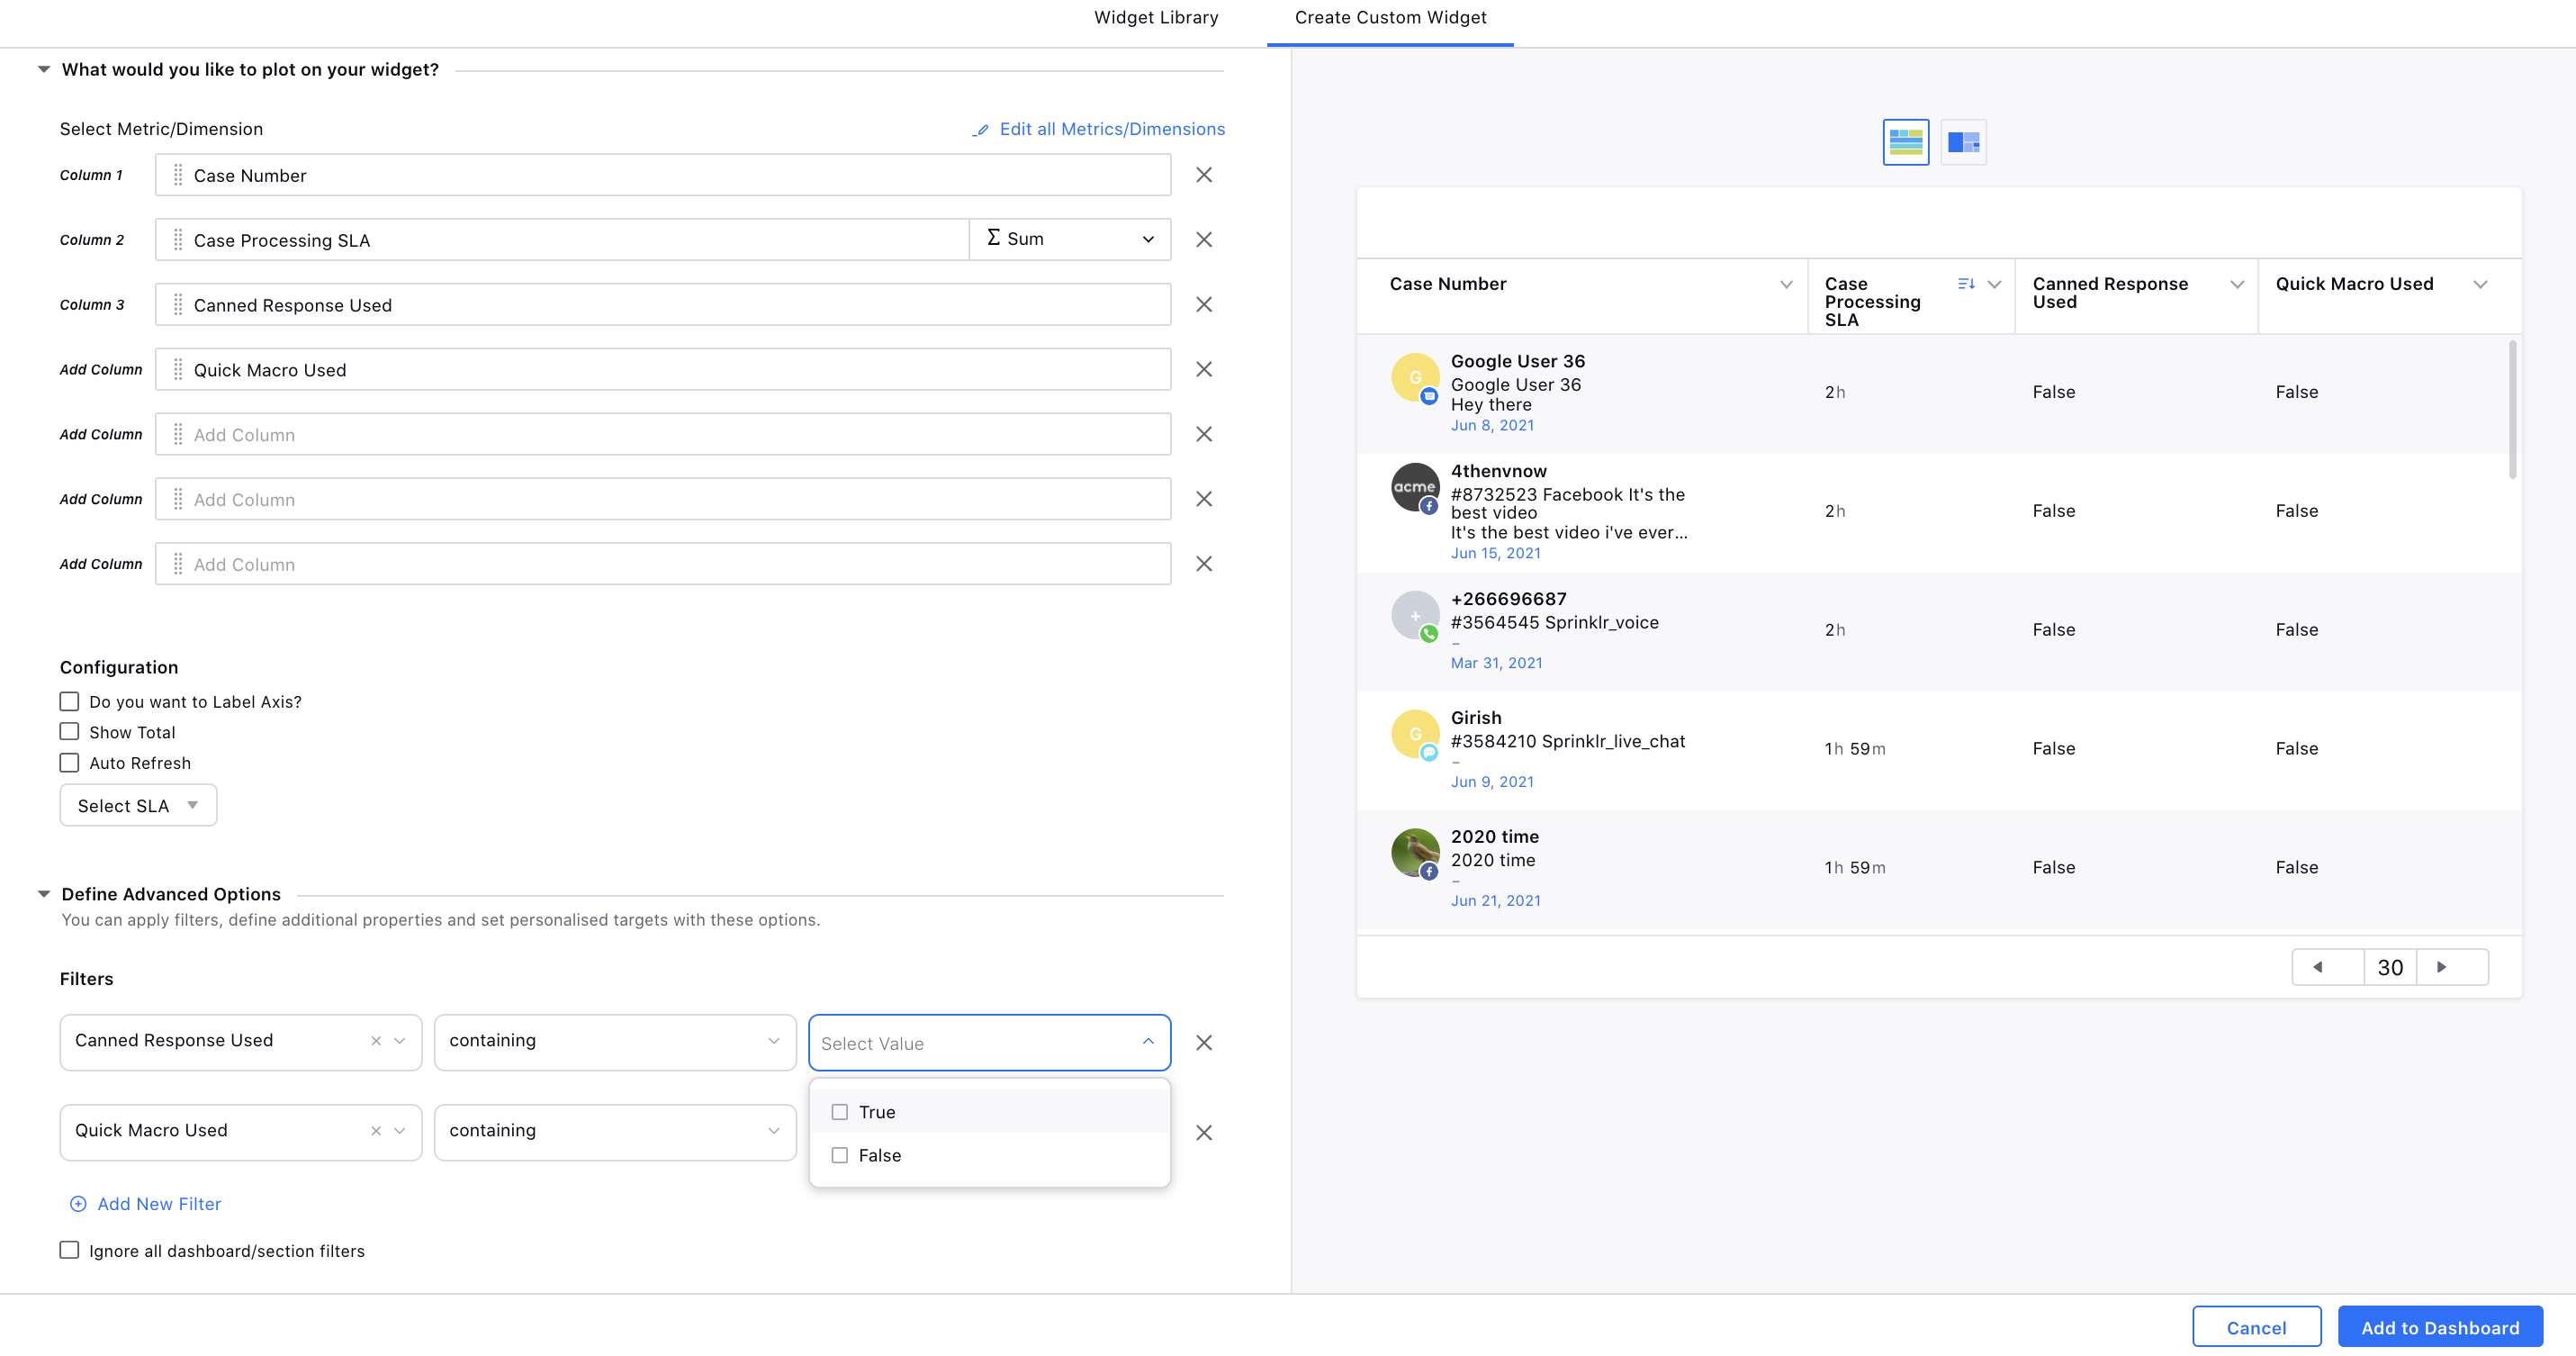The image size is (2576, 1356).
Task: Delete the Canned Response Used filter
Action: (1204, 1043)
